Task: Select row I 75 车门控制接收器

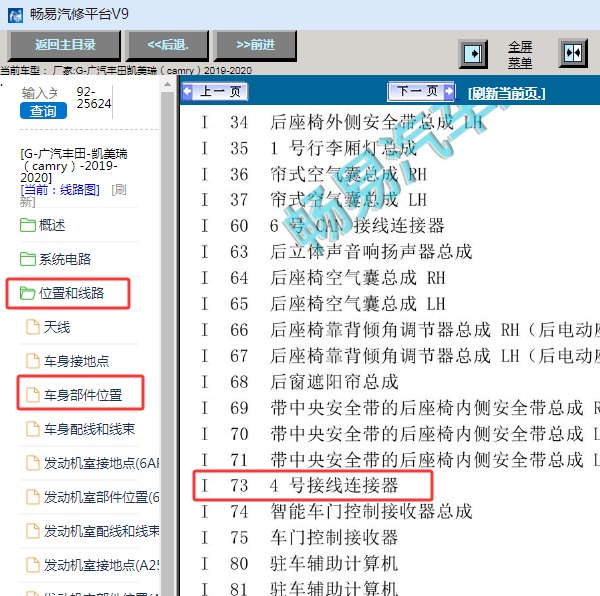Action: [300, 537]
